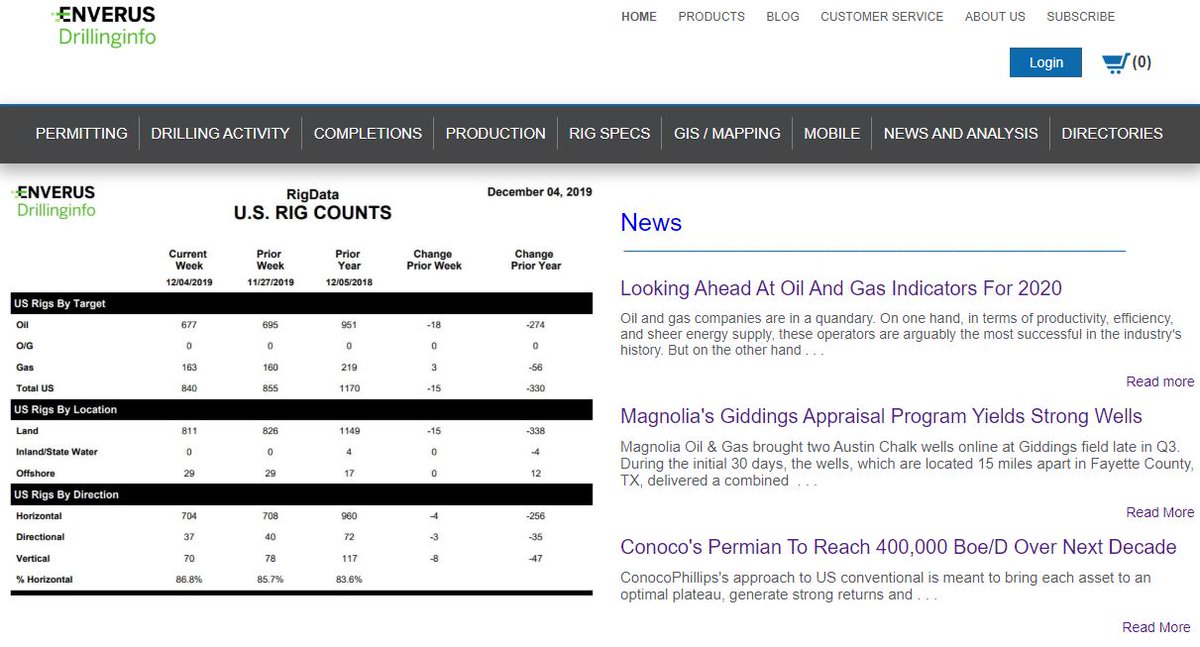The height and width of the screenshot is (647, 1200).
Task: Click the Login button
Action: coord(1046,62)
